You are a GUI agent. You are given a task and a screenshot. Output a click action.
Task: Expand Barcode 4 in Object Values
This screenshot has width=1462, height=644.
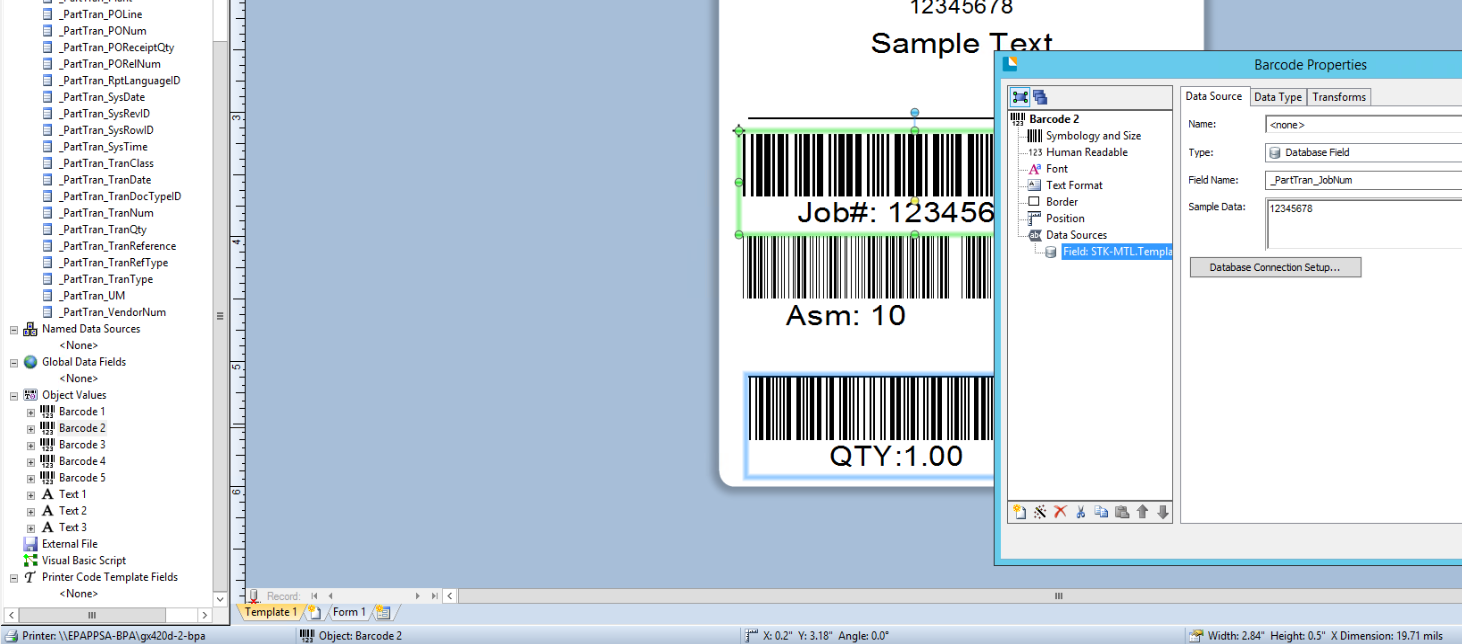point(30,462)
